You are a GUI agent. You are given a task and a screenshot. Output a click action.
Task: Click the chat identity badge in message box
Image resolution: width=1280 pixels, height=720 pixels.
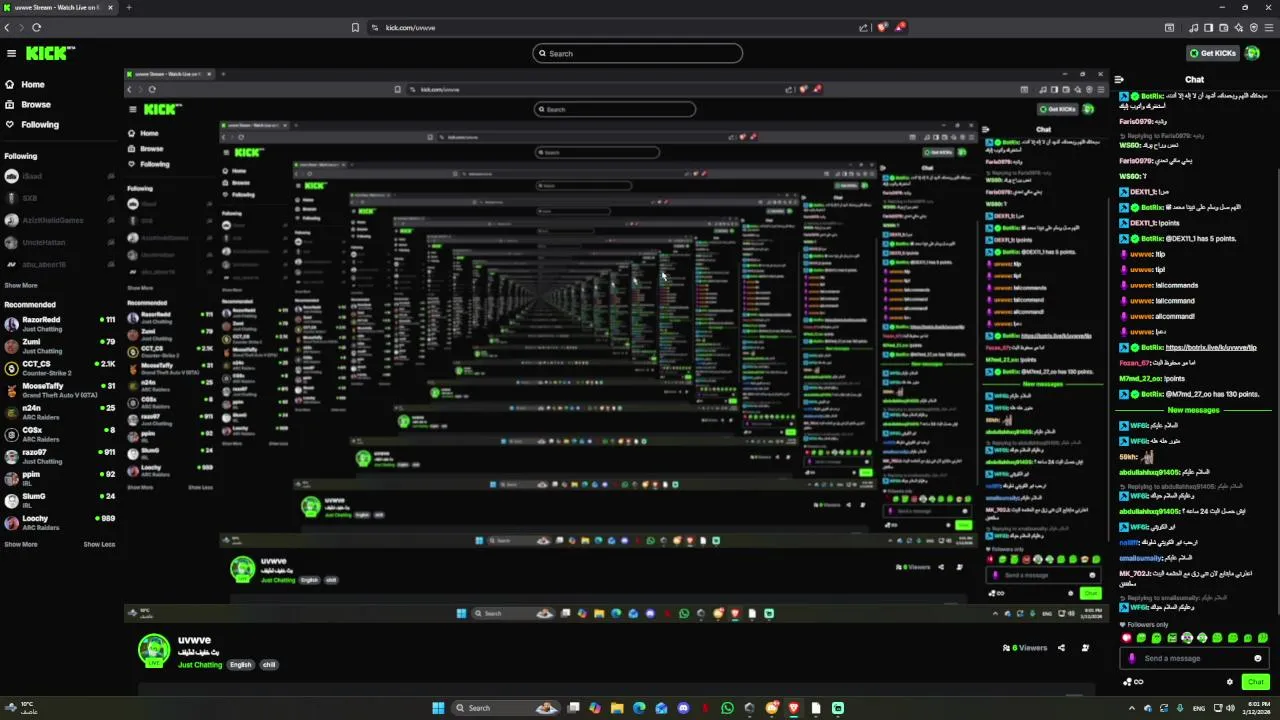pos(1132,658)
